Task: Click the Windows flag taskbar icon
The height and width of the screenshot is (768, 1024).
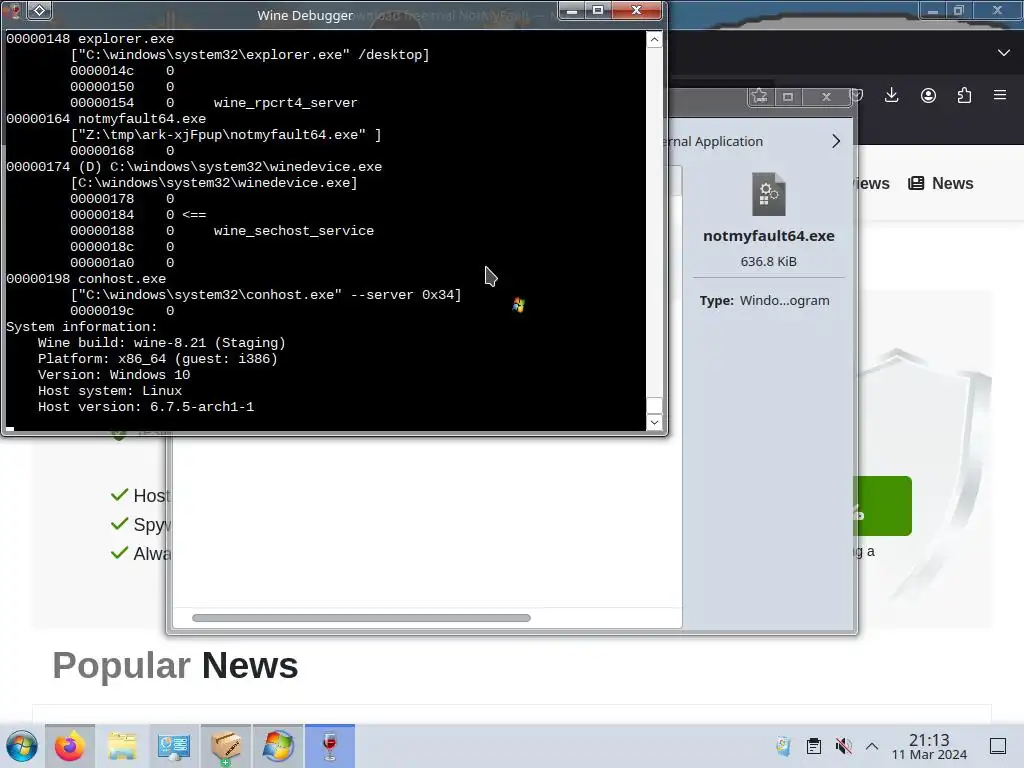Action: coord(278,746)
